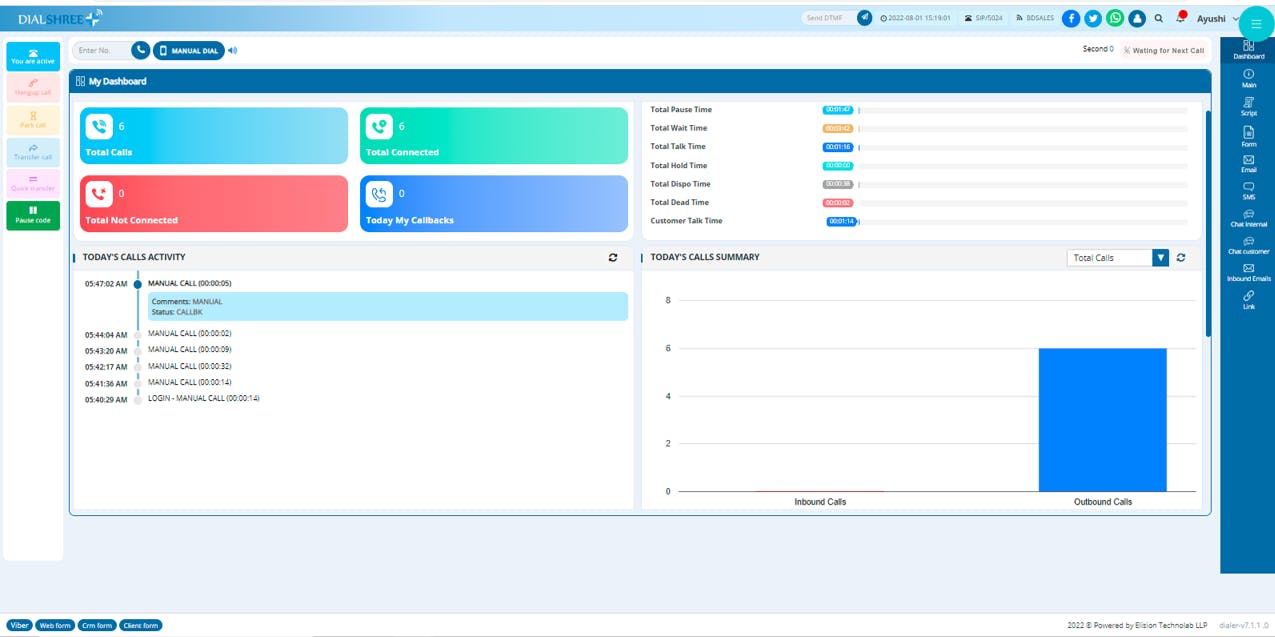Click the Hangup call button
Screen dimensions: 1275x637
coord(33,88)
